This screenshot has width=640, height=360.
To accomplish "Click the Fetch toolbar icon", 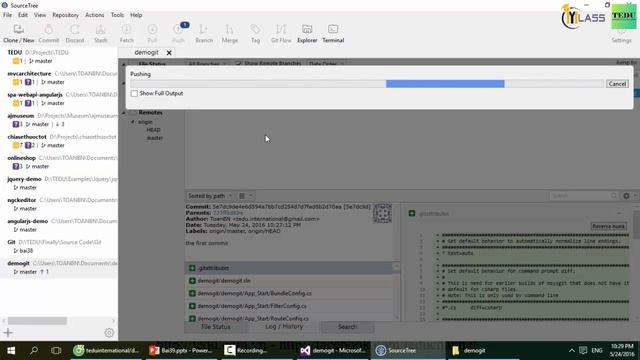I will 127,33.
